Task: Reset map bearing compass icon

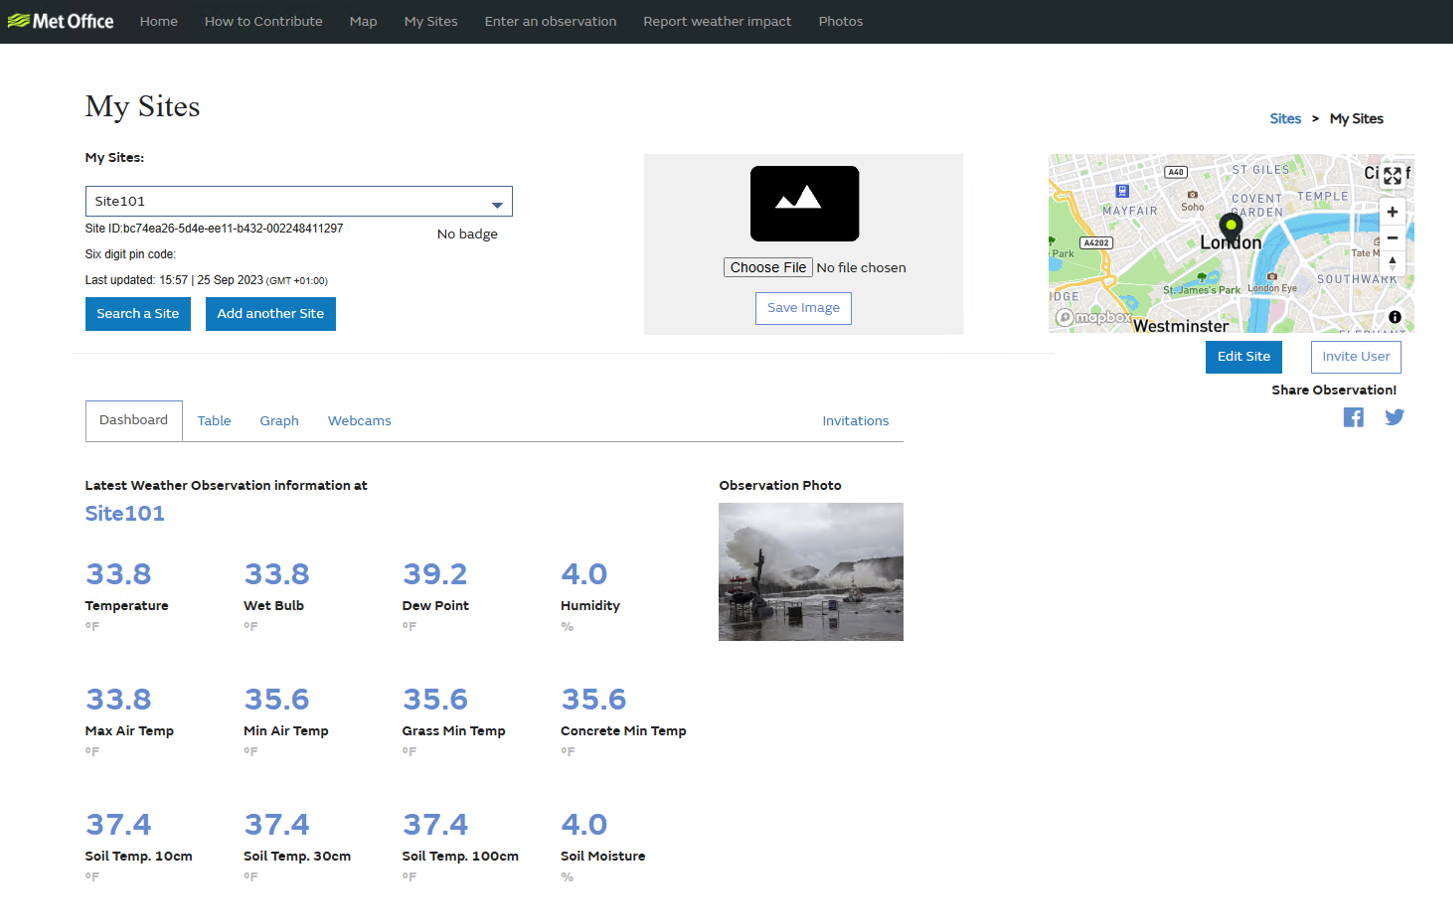Action: click(x=1392, y=262)
